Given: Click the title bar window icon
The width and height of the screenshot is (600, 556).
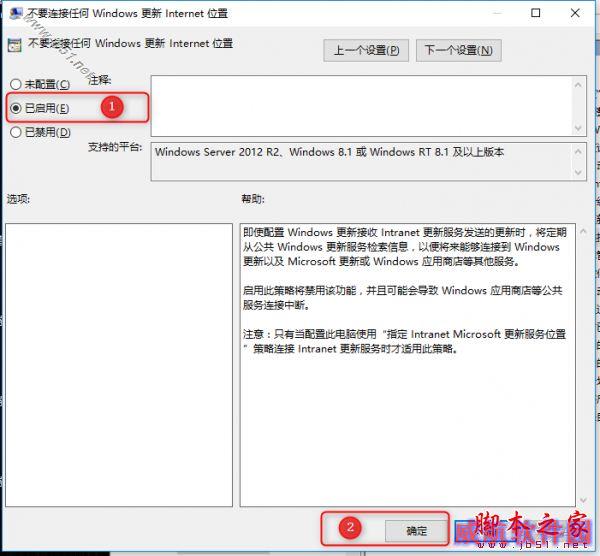Looking at the screenshot, I should coord(16,14).
